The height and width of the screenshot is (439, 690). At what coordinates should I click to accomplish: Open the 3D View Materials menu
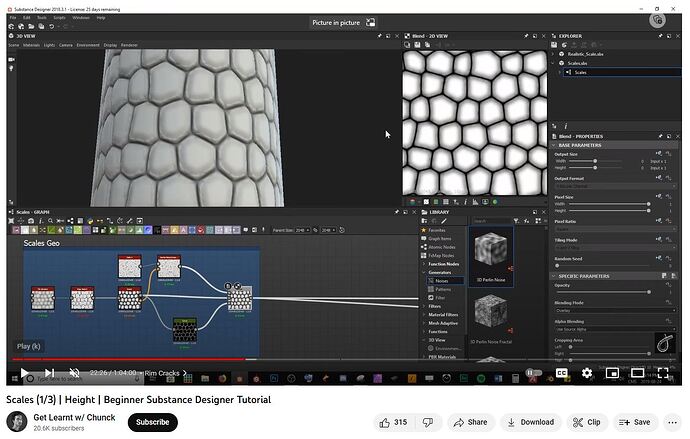click(x=31, y=45)
